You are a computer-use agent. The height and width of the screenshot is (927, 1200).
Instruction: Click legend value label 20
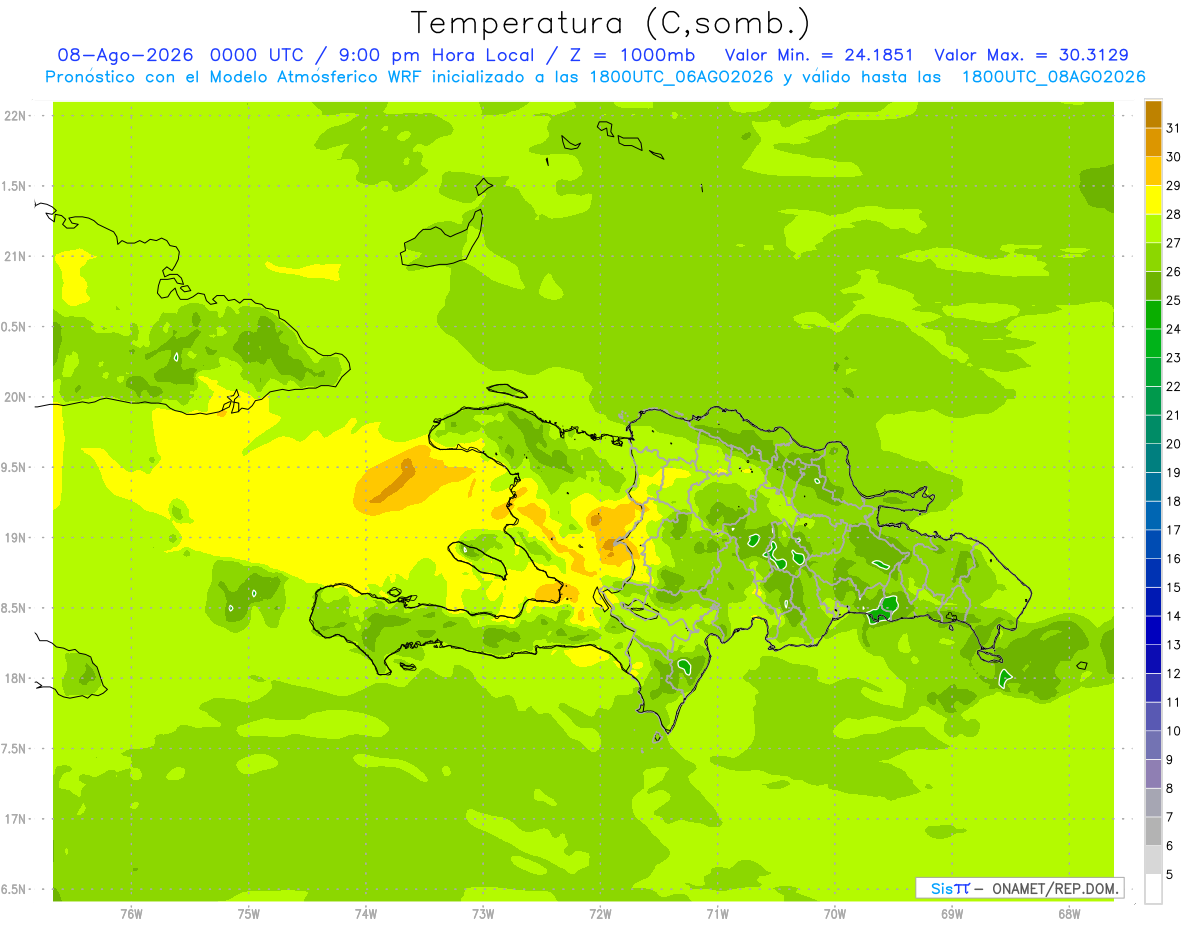click(1174, 444)
